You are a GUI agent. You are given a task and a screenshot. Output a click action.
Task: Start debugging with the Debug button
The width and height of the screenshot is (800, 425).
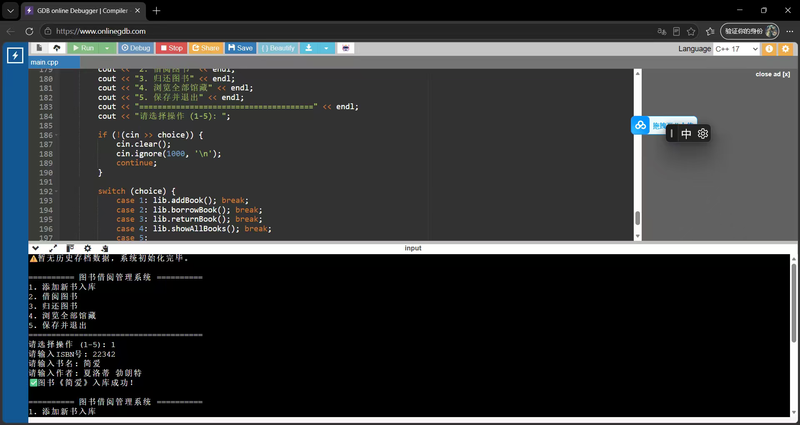tap(136, 48)
